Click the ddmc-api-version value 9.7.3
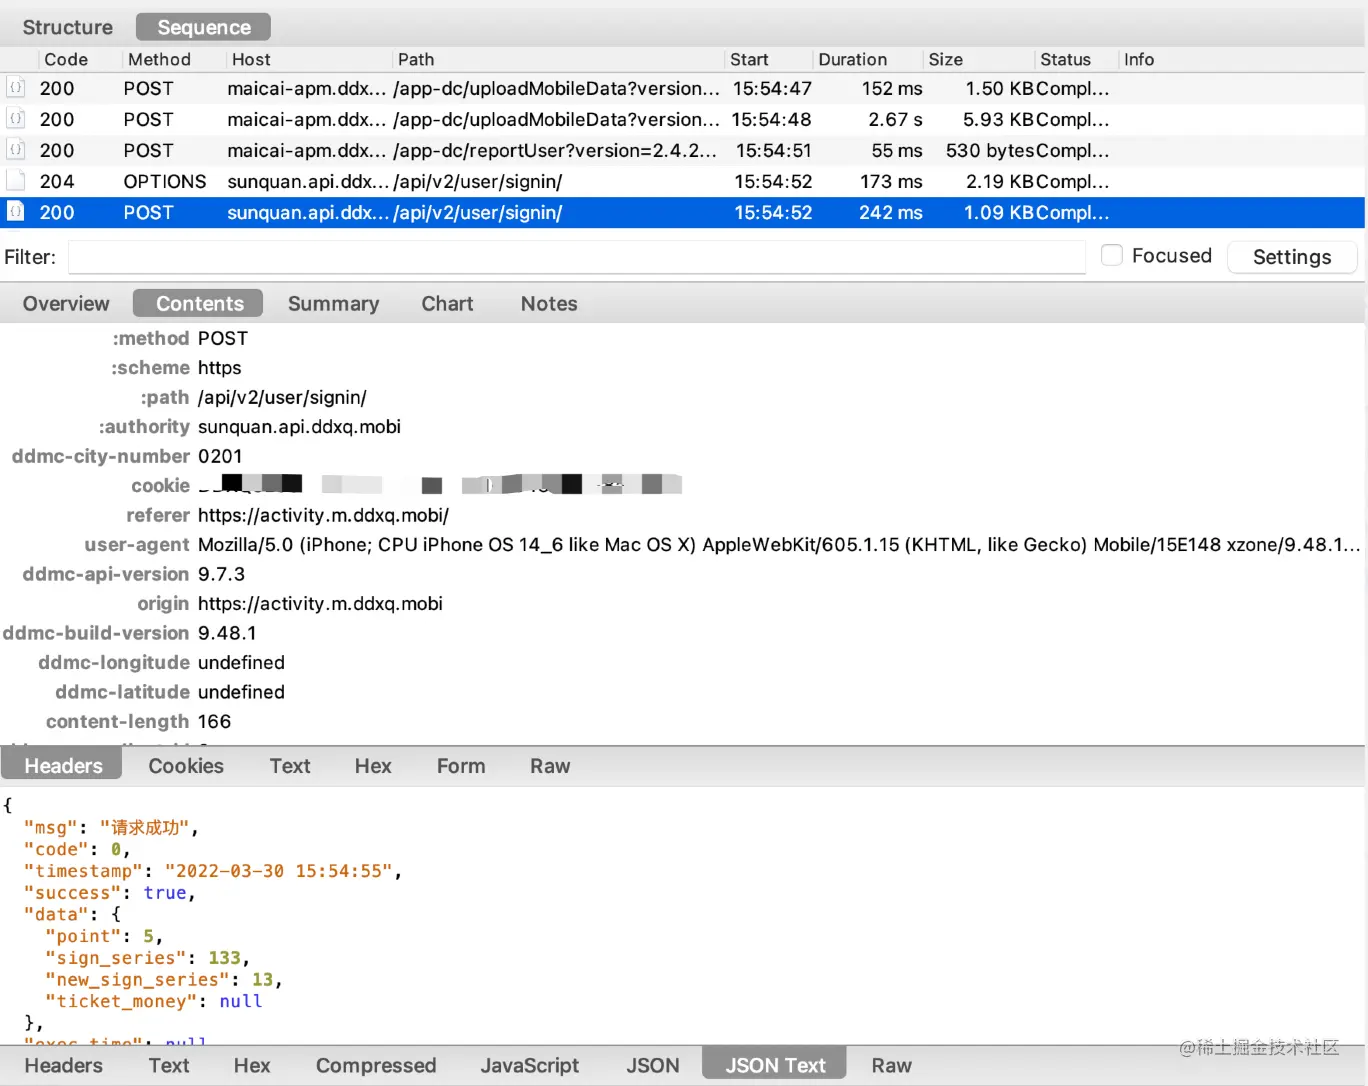The height and width of the screenshot is (1086, 1368). [x=221, y=574]
